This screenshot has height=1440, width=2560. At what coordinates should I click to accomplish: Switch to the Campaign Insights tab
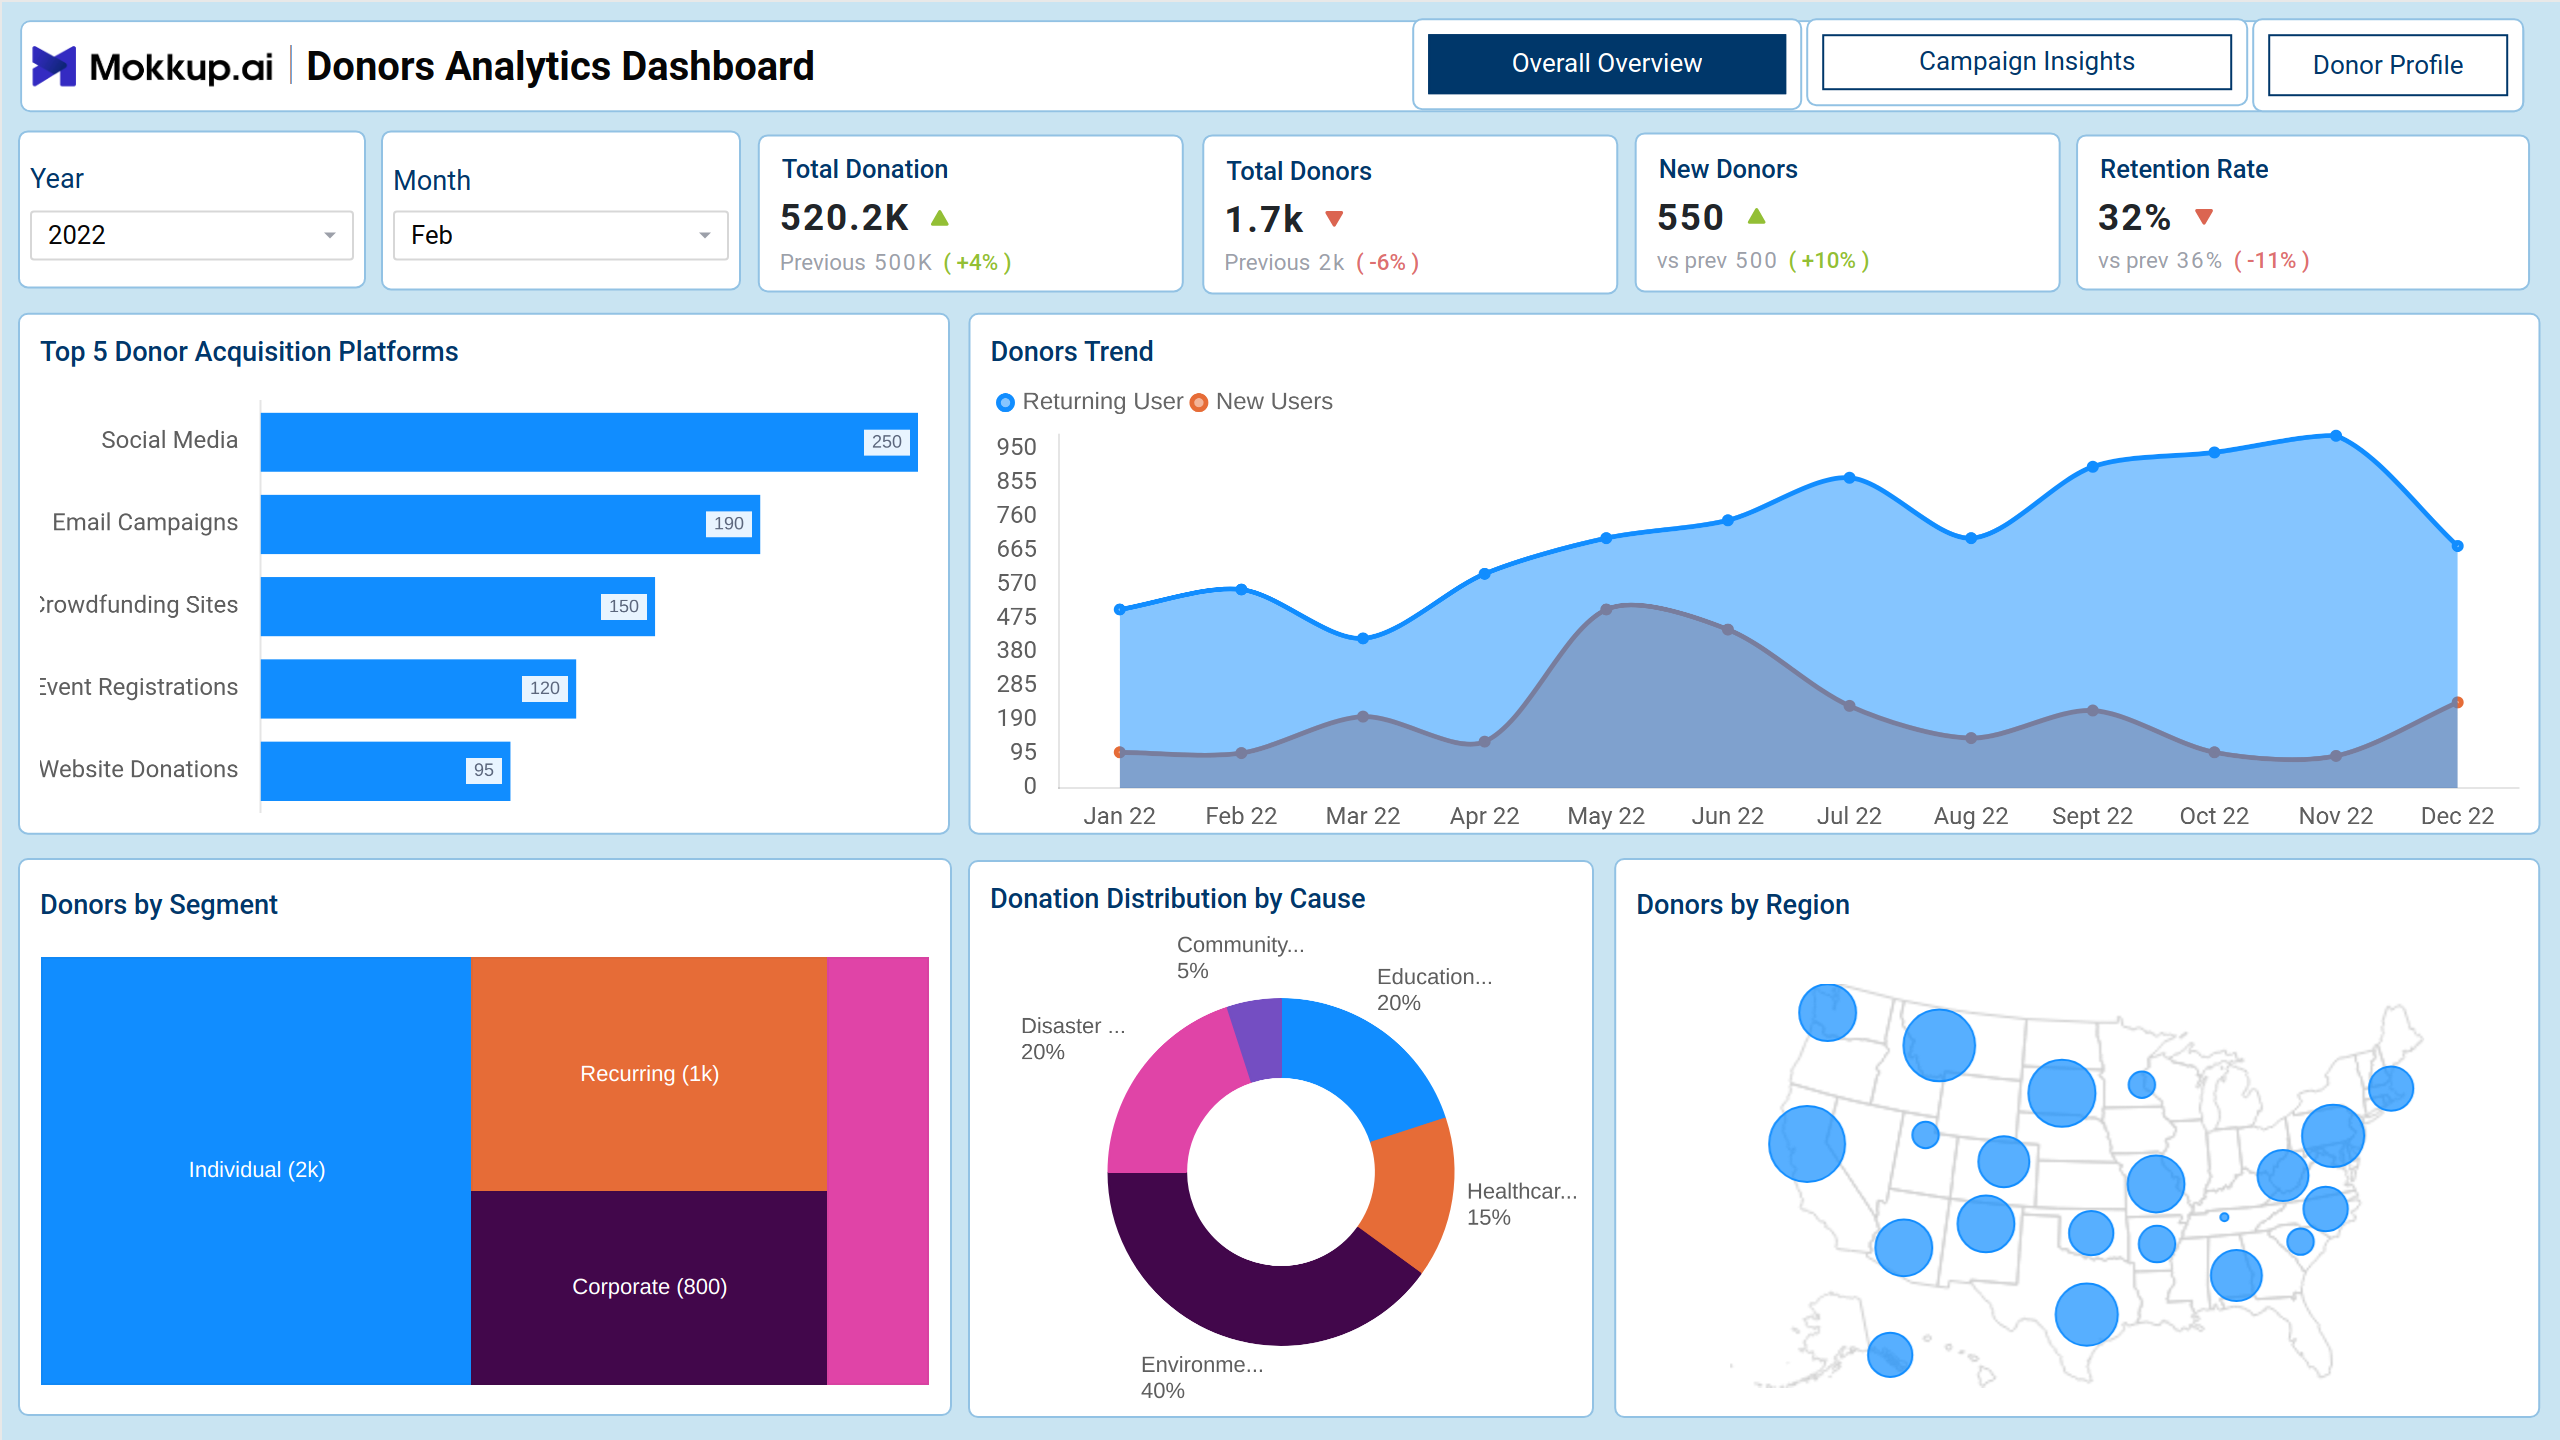click(2027, 62)
